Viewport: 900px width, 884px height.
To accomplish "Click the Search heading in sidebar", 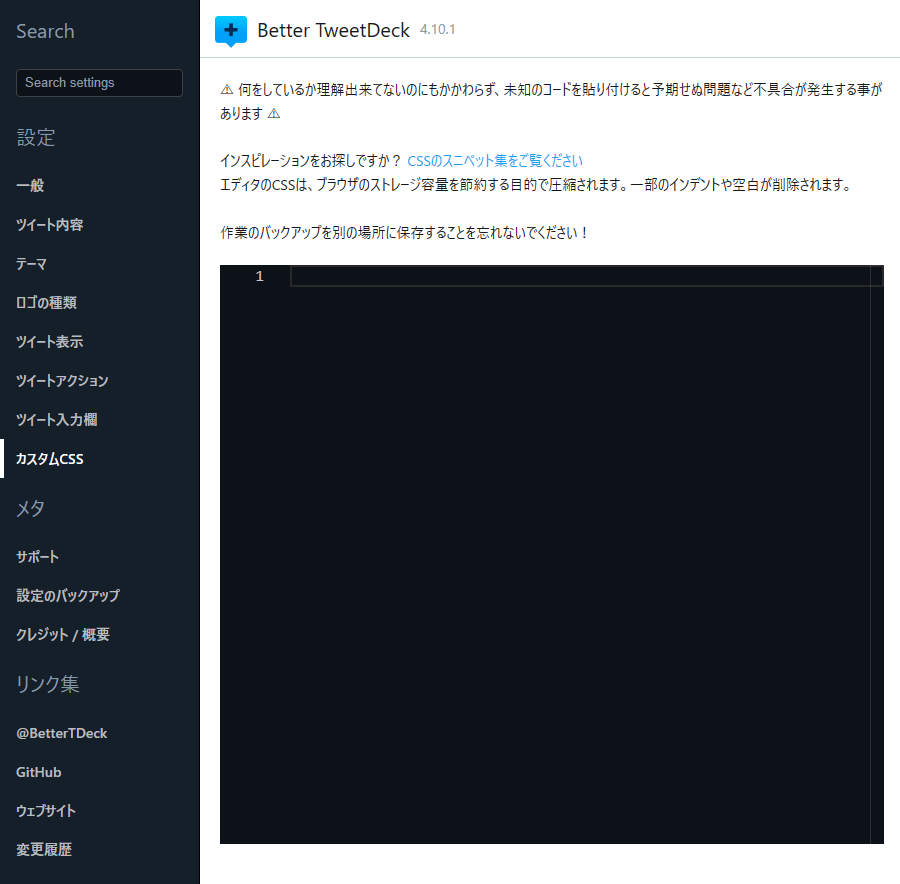I will point(45,31).
